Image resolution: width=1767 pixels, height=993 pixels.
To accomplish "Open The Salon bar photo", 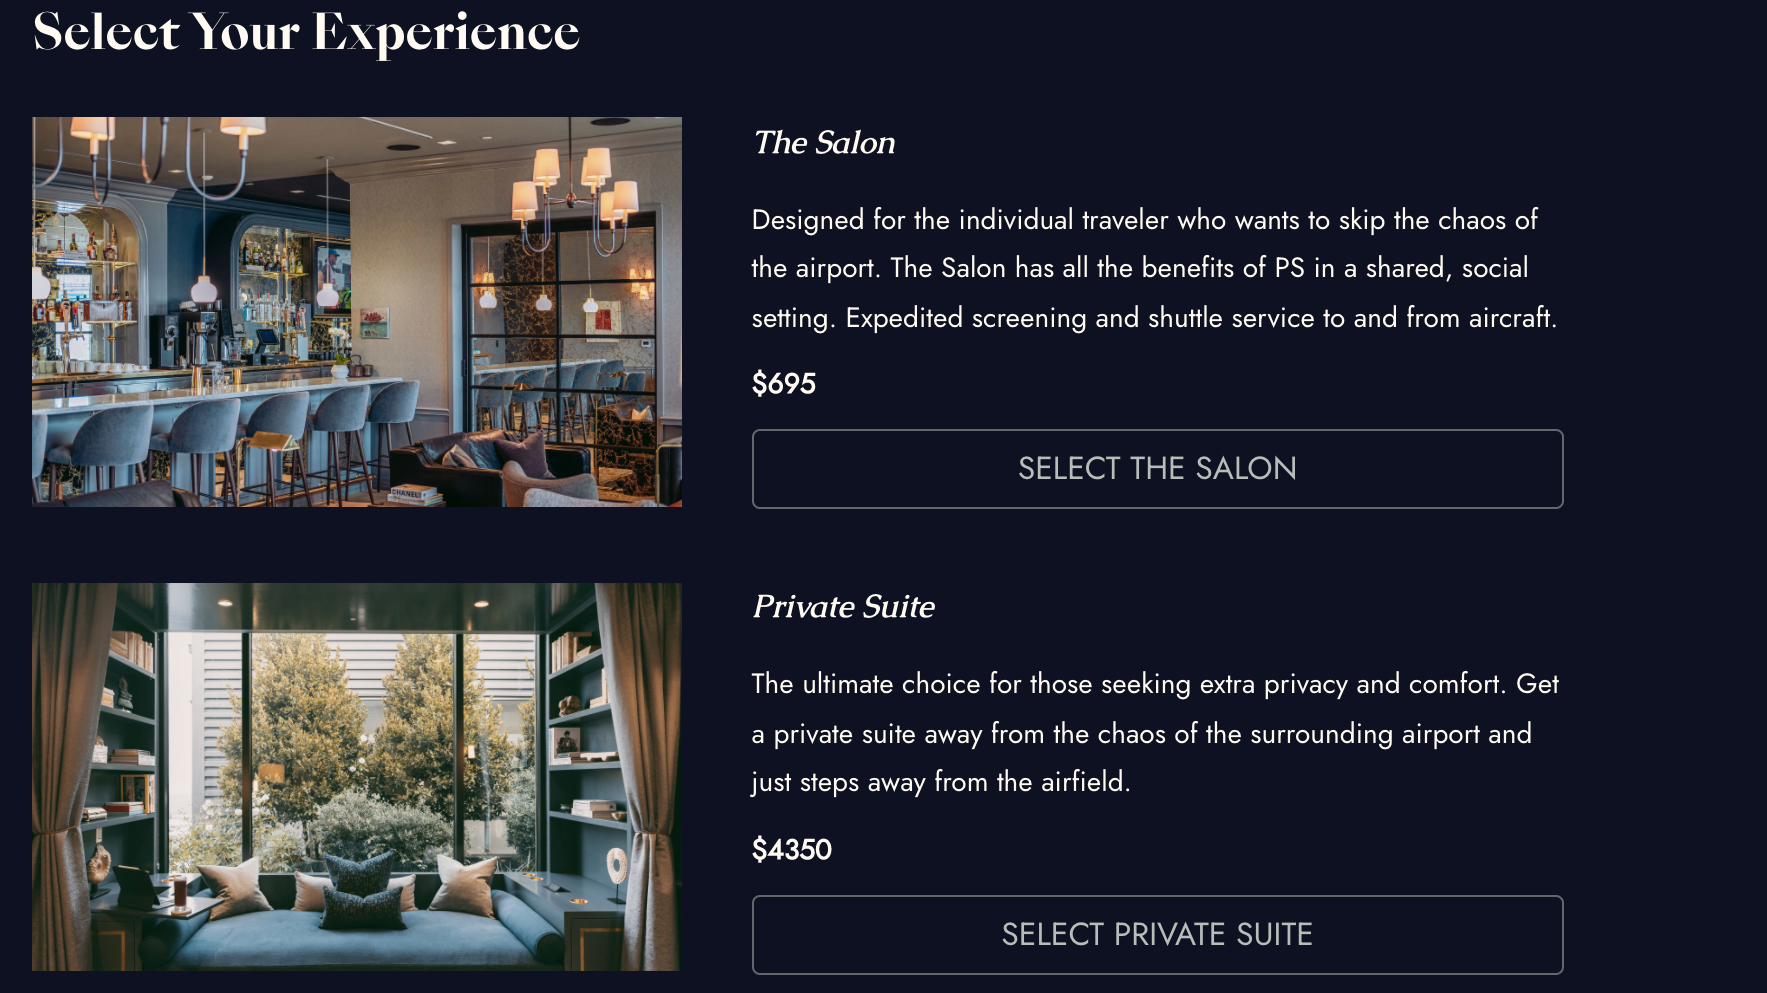I will [356, 311].
